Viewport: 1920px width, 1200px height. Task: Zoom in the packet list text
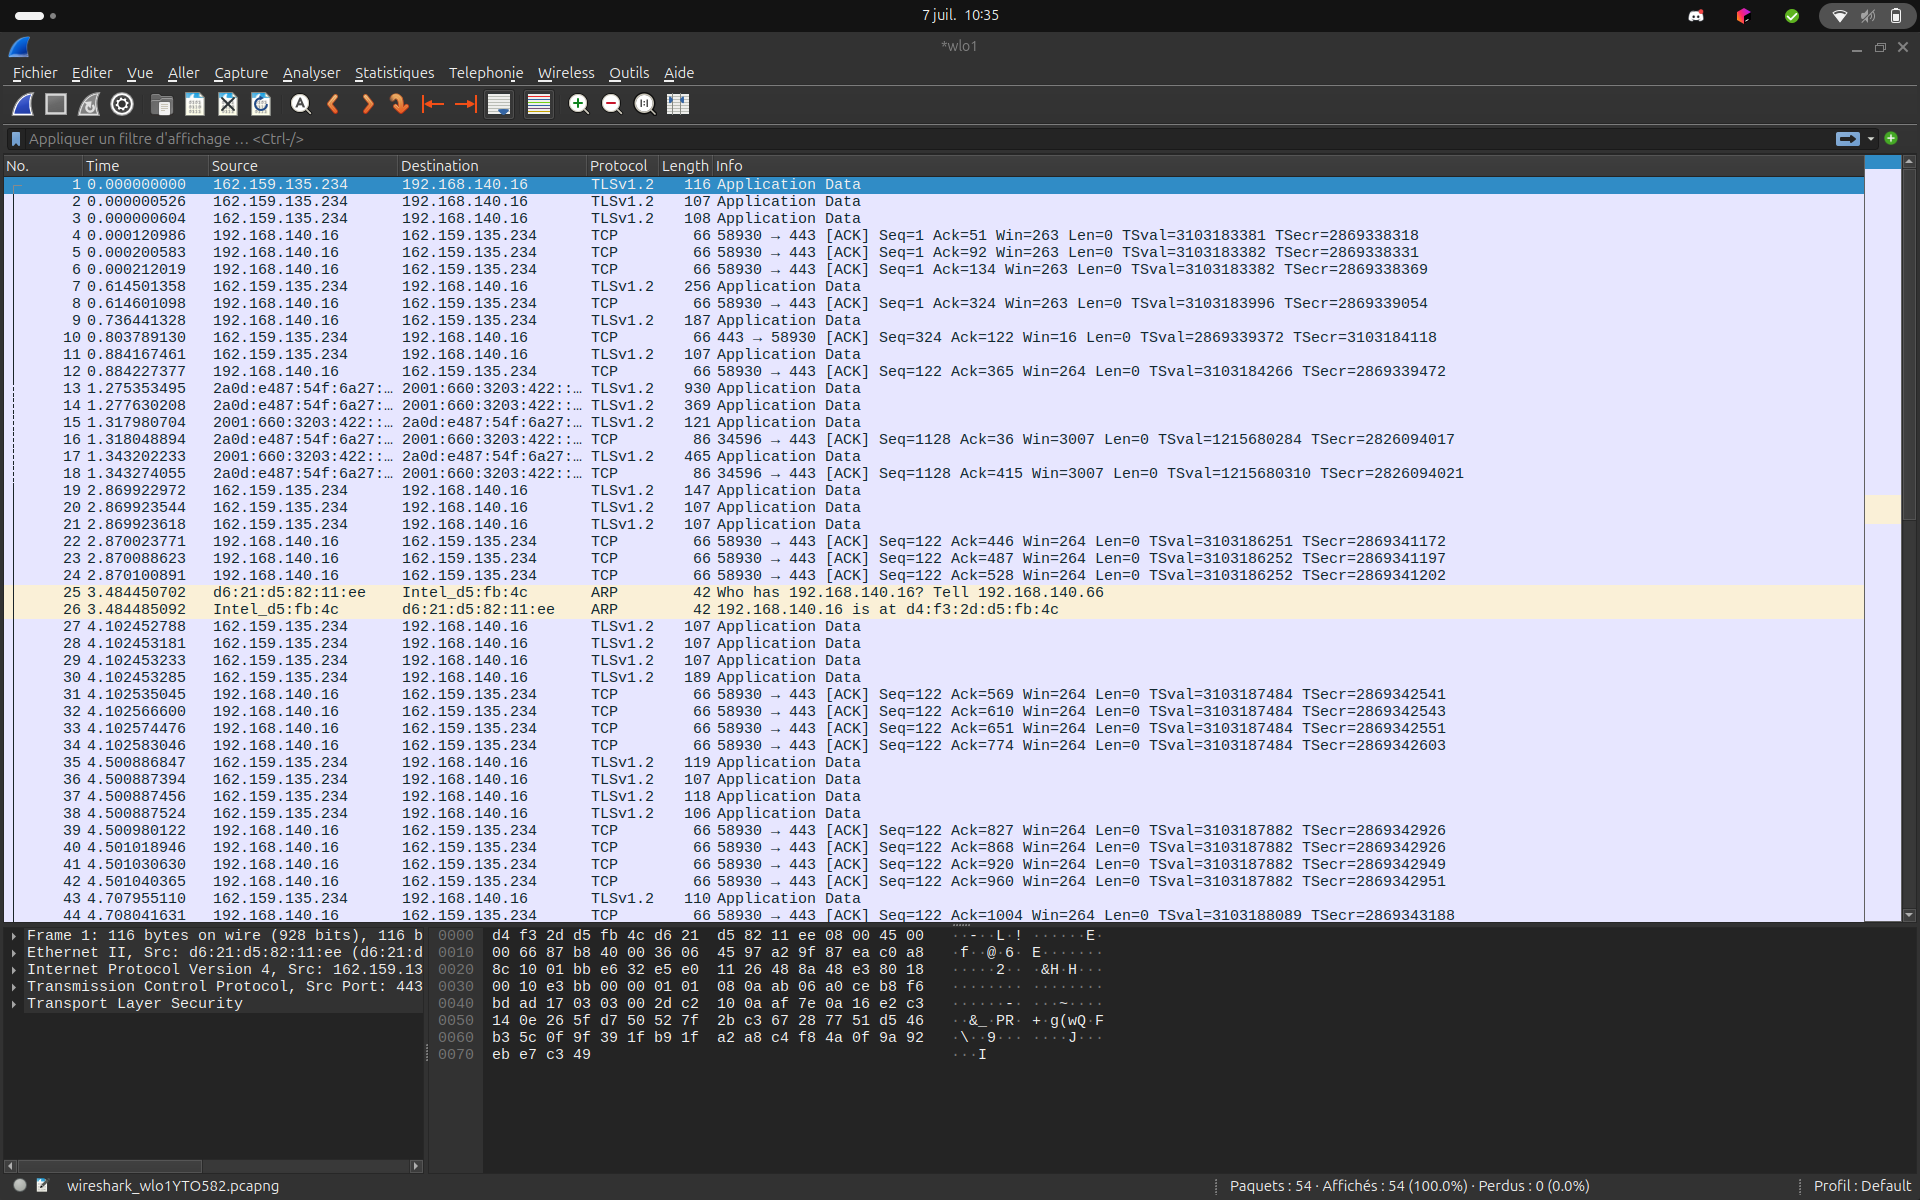click(x=578, y=104)
